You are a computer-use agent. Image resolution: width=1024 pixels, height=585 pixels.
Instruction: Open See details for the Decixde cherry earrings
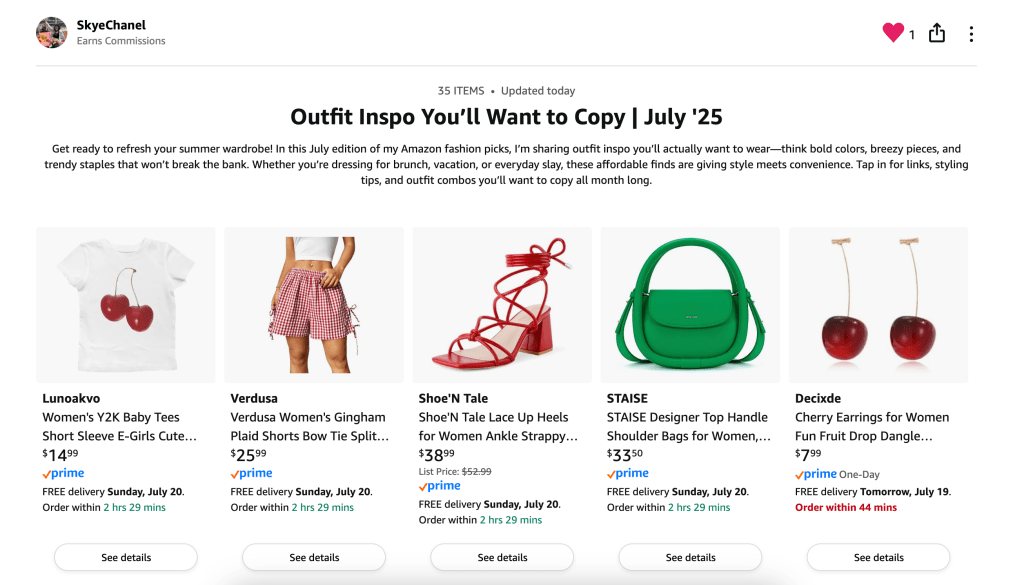coord(877,557)
